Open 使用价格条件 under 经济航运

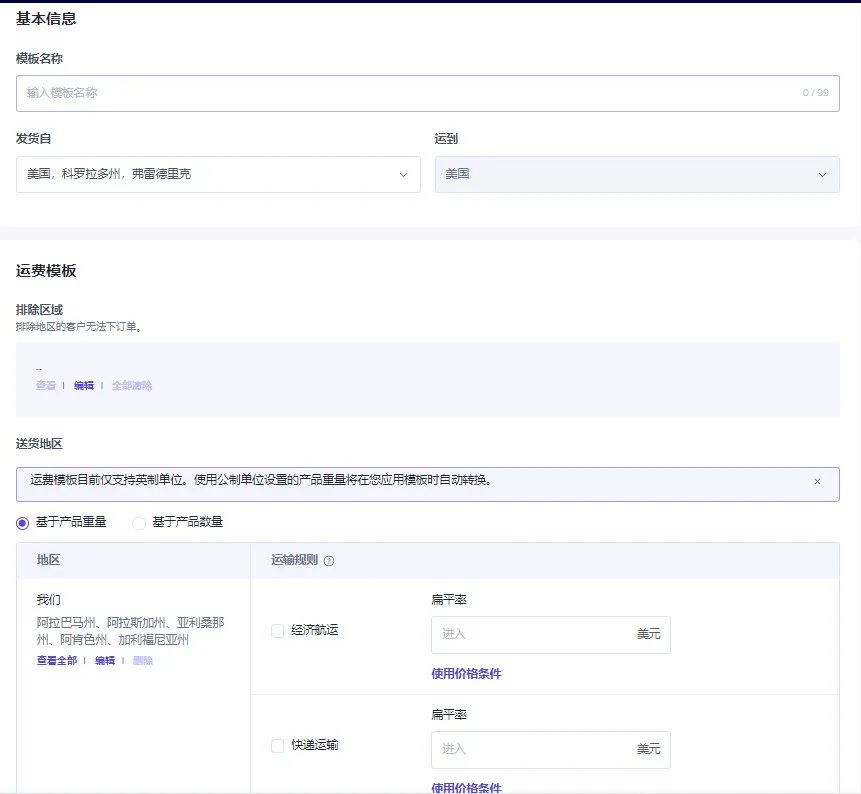coord(465,673)
